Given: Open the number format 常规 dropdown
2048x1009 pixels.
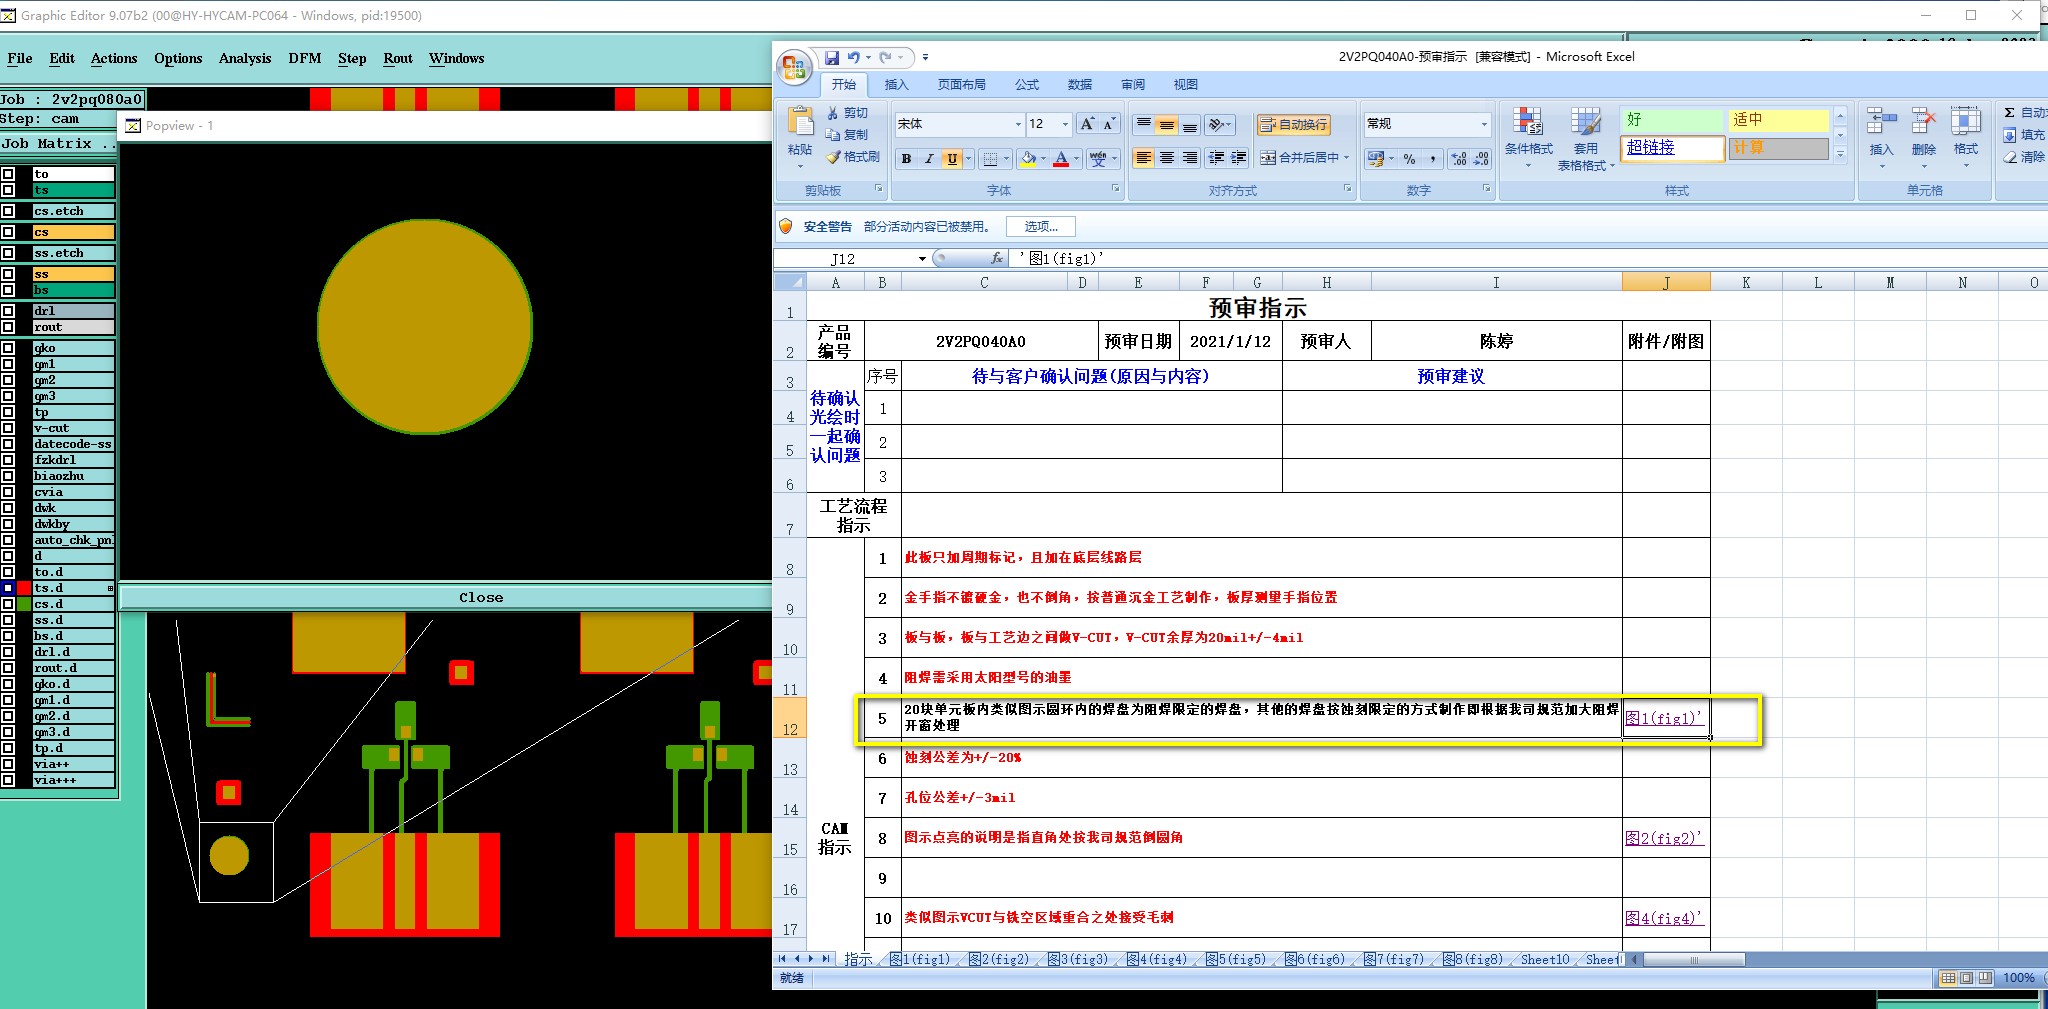Looking at the screenshot, I should [x=1484, y=124].
